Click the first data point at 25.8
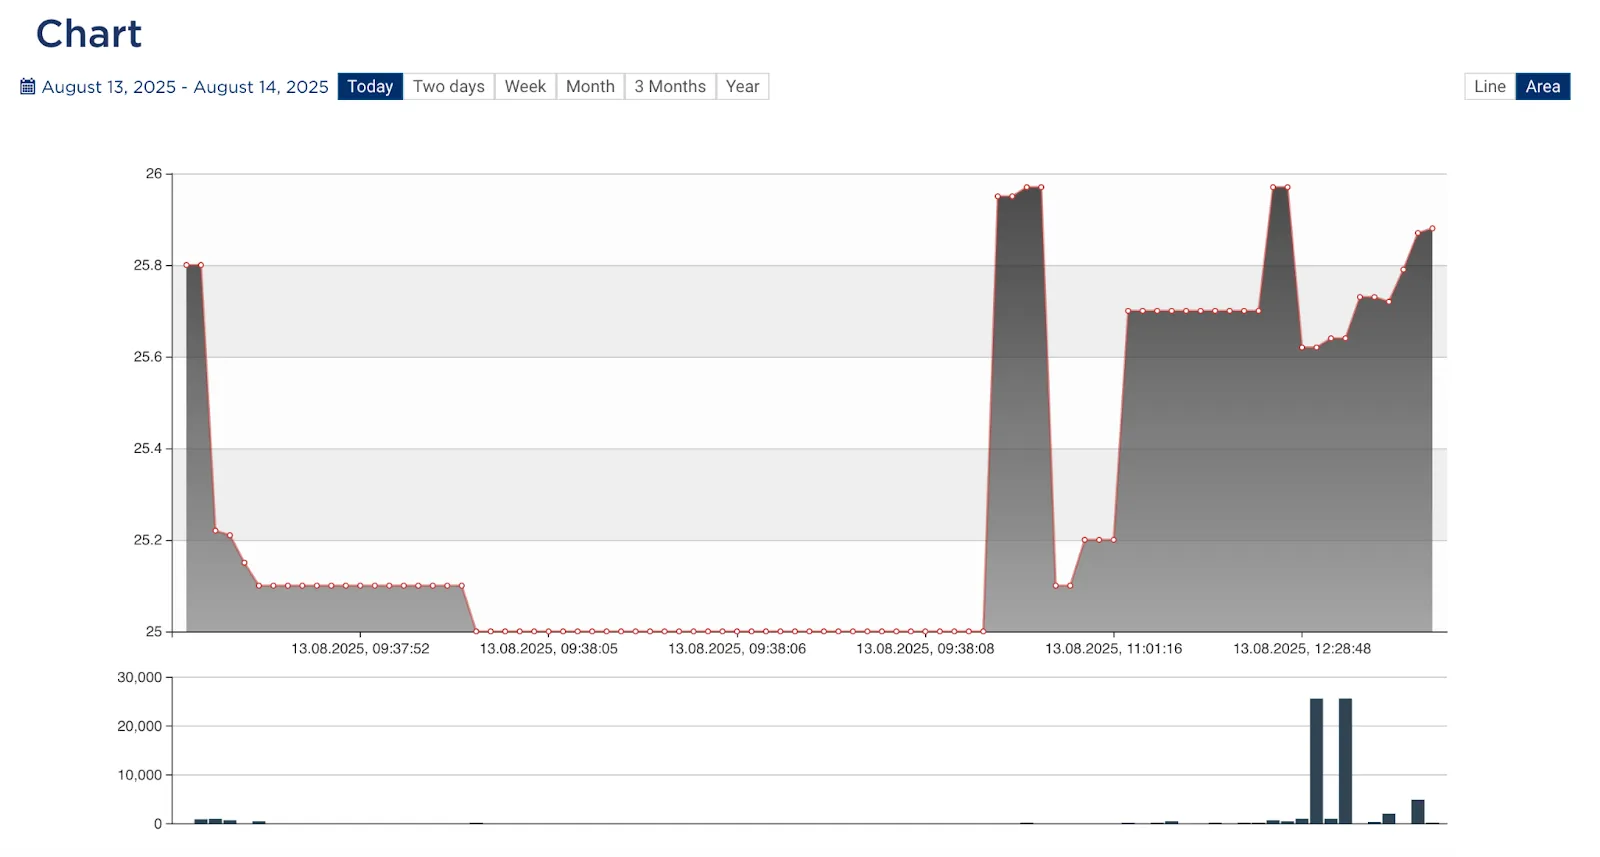The height and width of the screenshot is (857, 1600). (187, 265)
